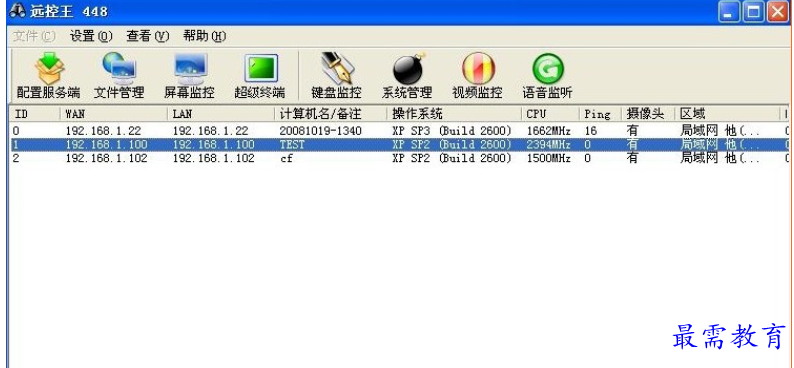Click computer name TEST
This screenshot has height=368, width=794.
point(292,145)
